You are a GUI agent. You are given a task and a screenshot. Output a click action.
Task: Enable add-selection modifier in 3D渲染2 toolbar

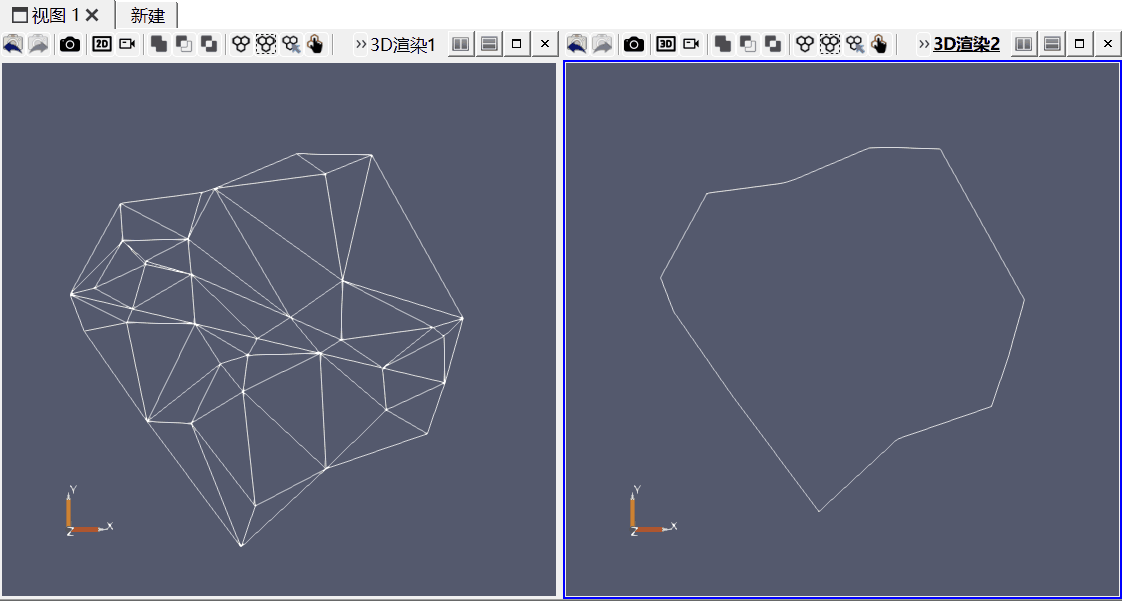[723, 44]
